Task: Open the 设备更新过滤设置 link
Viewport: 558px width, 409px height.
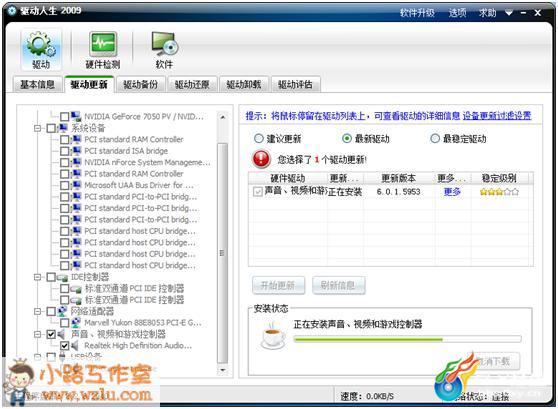Action: click(x=497, y=116)
